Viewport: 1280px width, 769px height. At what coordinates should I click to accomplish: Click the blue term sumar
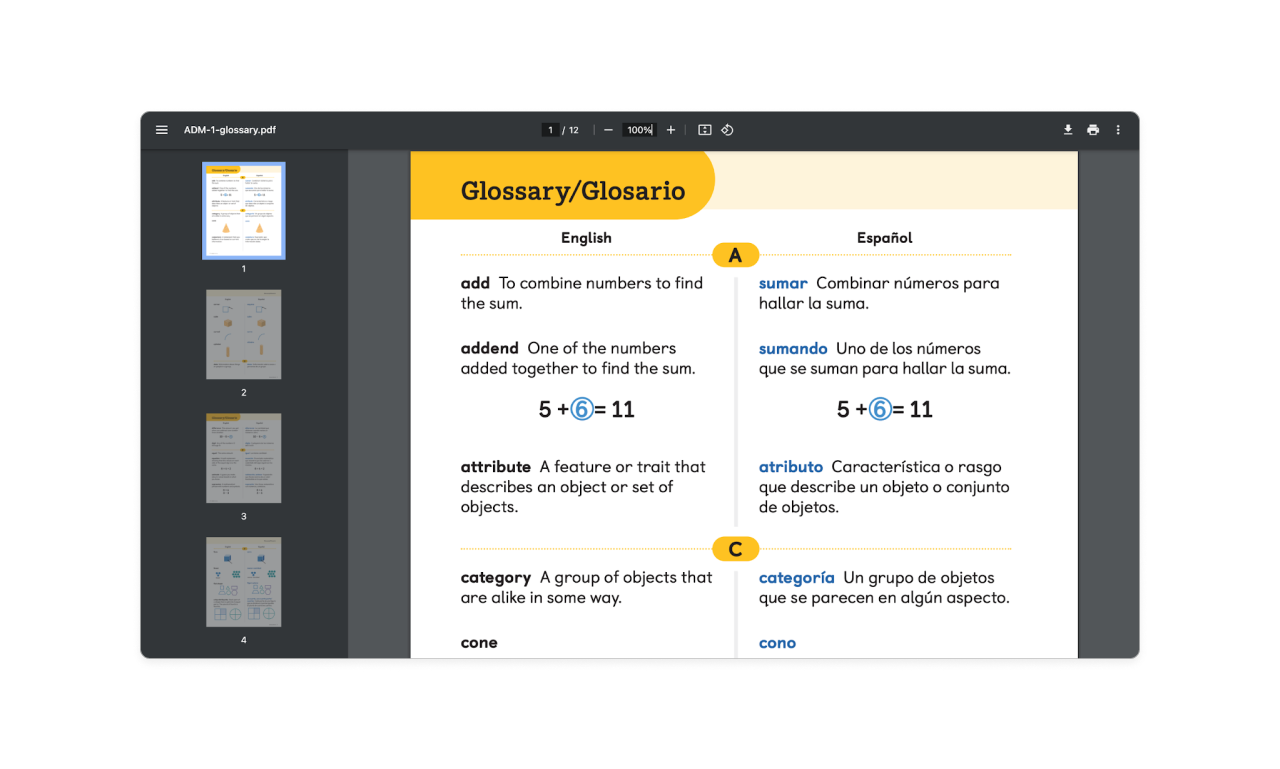point(783,283)
